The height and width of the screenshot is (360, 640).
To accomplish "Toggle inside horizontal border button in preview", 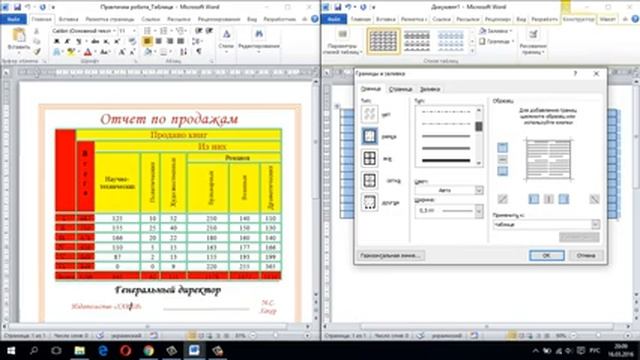I will pos(502,159).
